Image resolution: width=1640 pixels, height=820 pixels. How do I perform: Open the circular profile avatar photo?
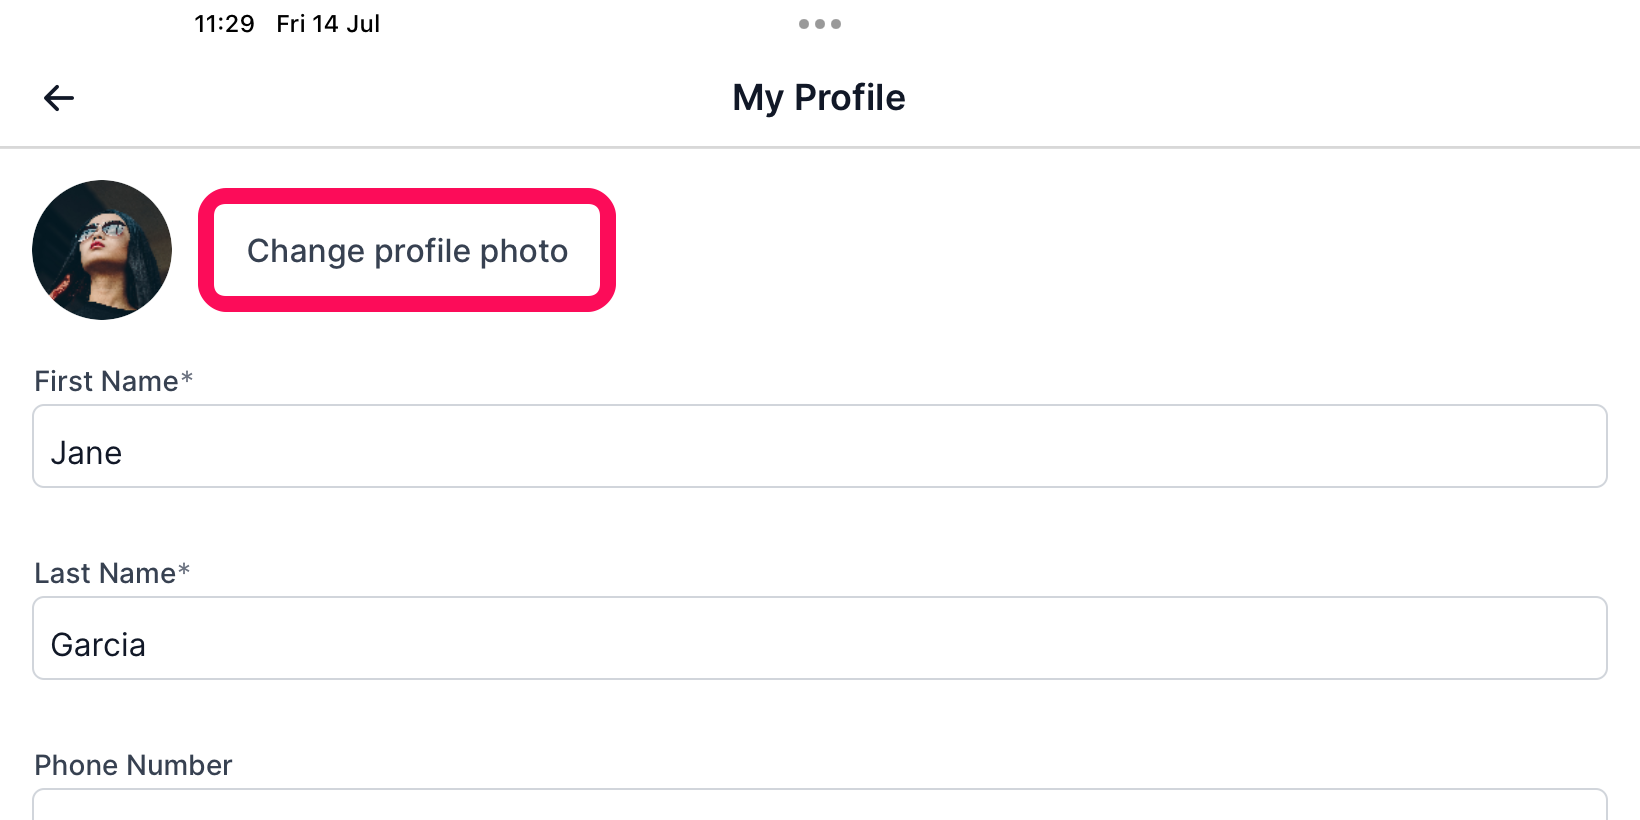102,250
